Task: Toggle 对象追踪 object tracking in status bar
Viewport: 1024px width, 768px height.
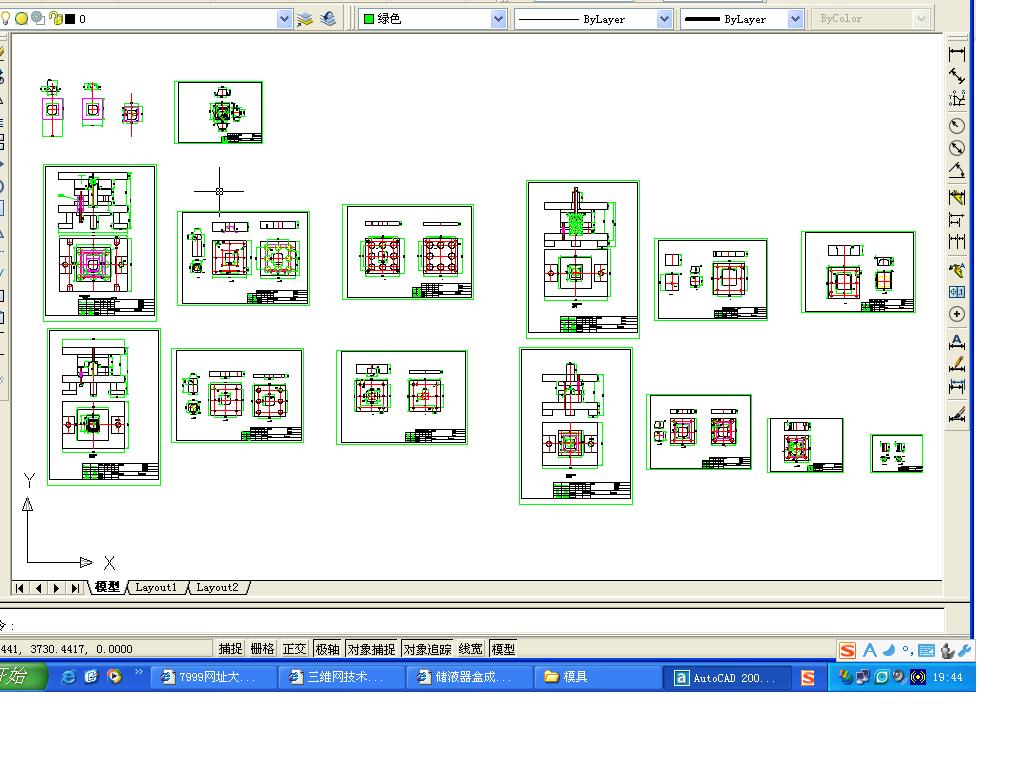Action: (427, 649)
